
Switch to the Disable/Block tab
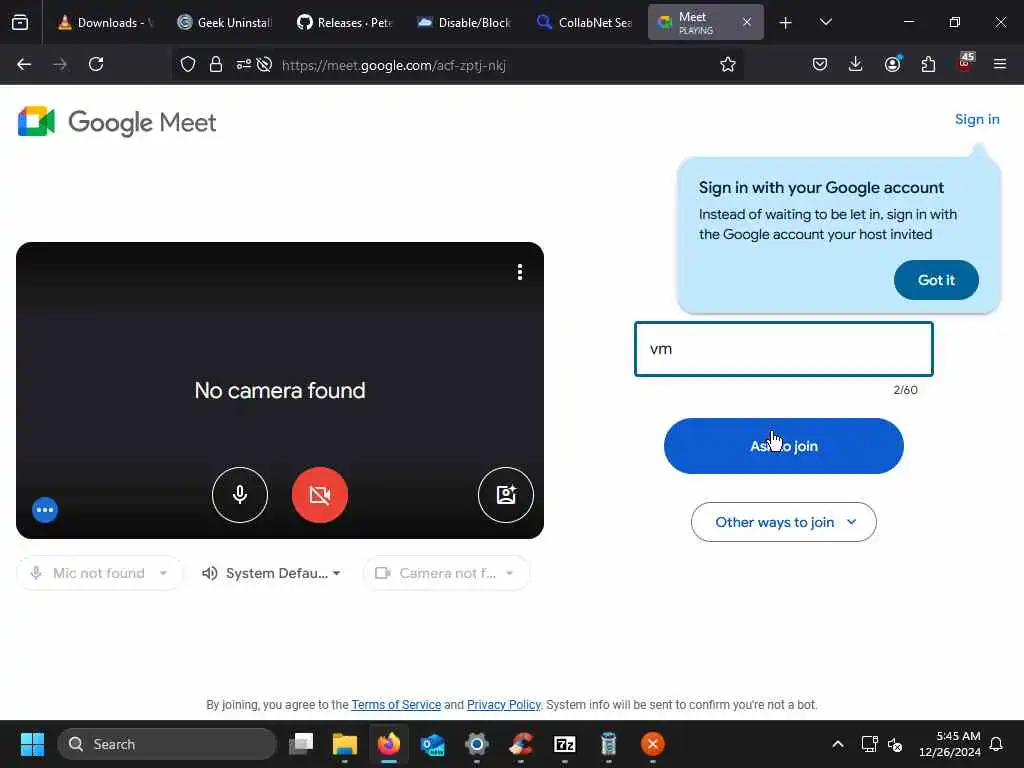(x=465, y=22)
